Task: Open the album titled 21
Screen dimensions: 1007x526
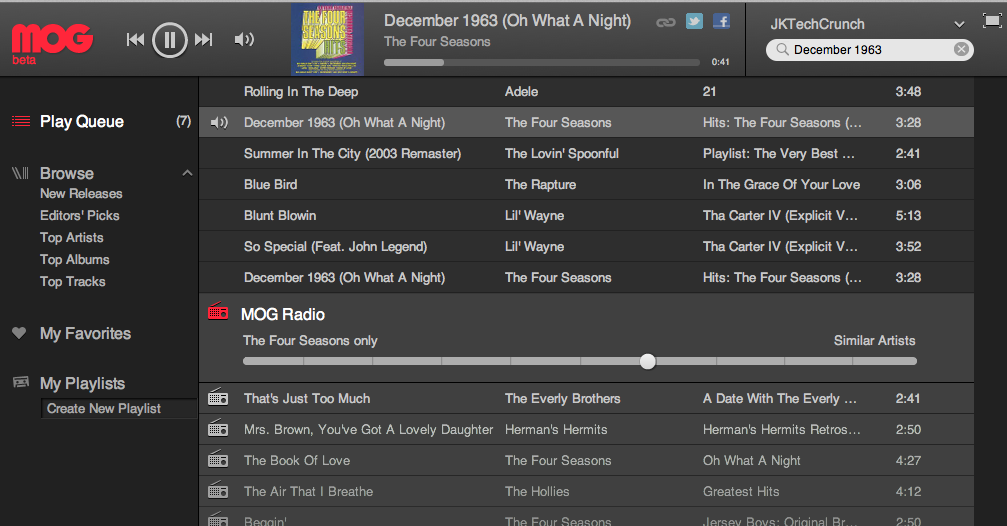Action: 709,92
